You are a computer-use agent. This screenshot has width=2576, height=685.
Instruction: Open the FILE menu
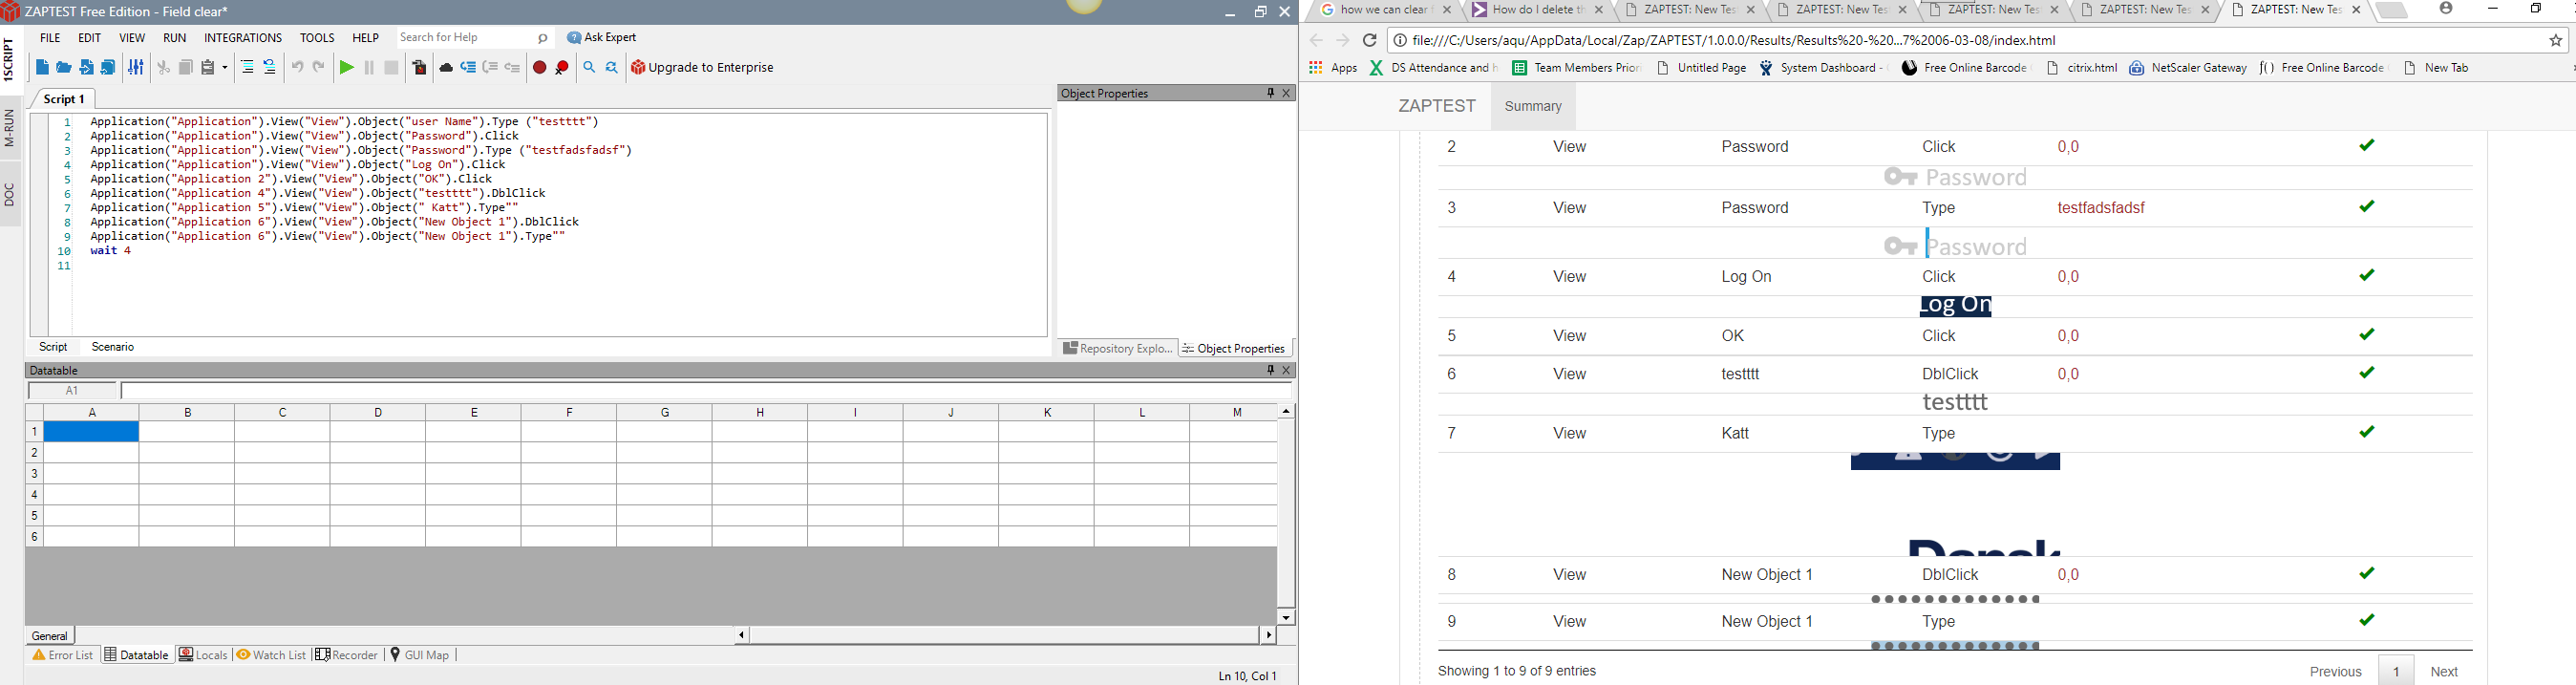coord(50,38)
